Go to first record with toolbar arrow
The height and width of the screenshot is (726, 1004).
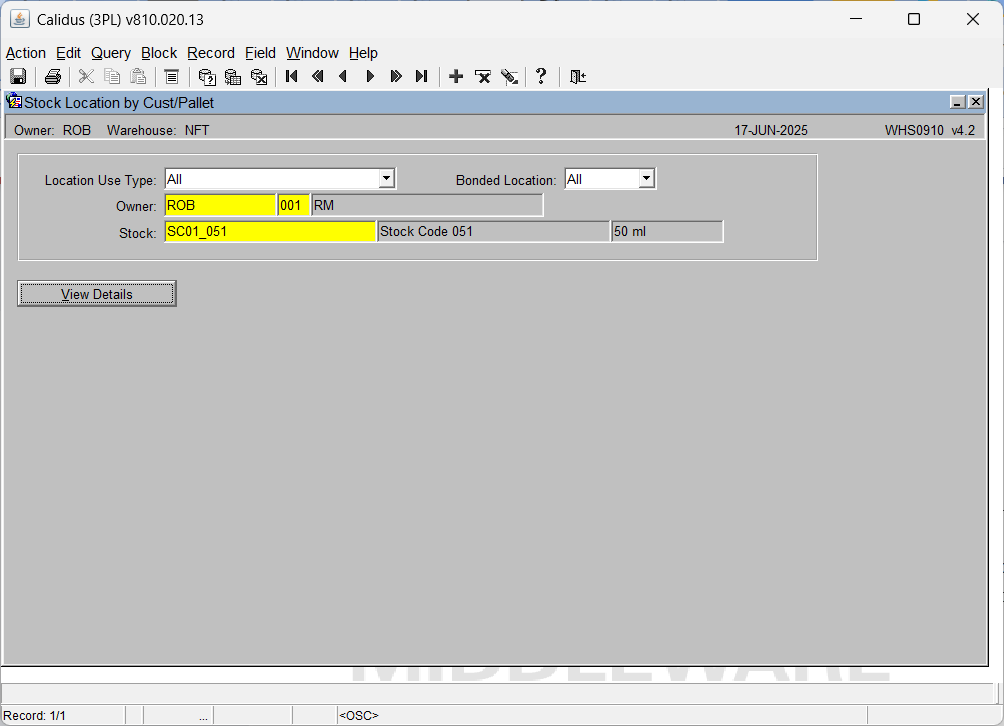pos(291,77)
